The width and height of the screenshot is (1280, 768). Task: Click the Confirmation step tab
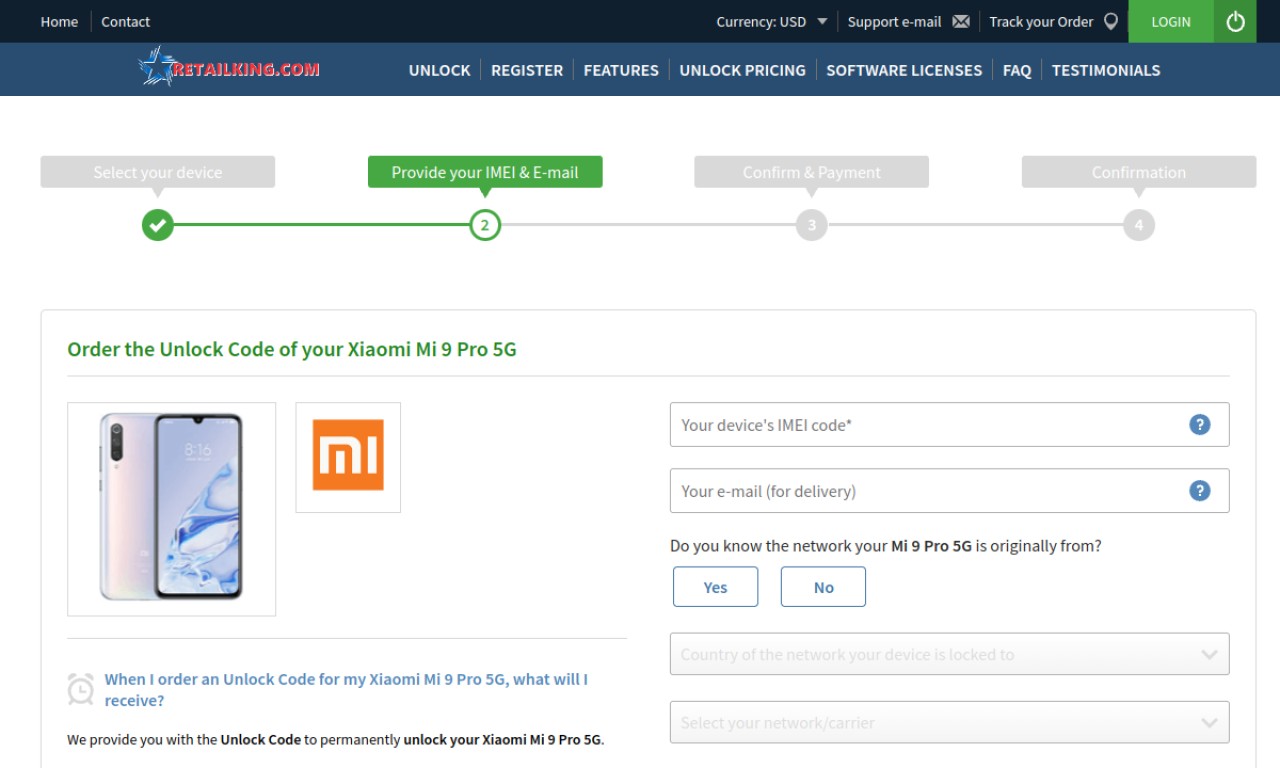pos(1139,172)
